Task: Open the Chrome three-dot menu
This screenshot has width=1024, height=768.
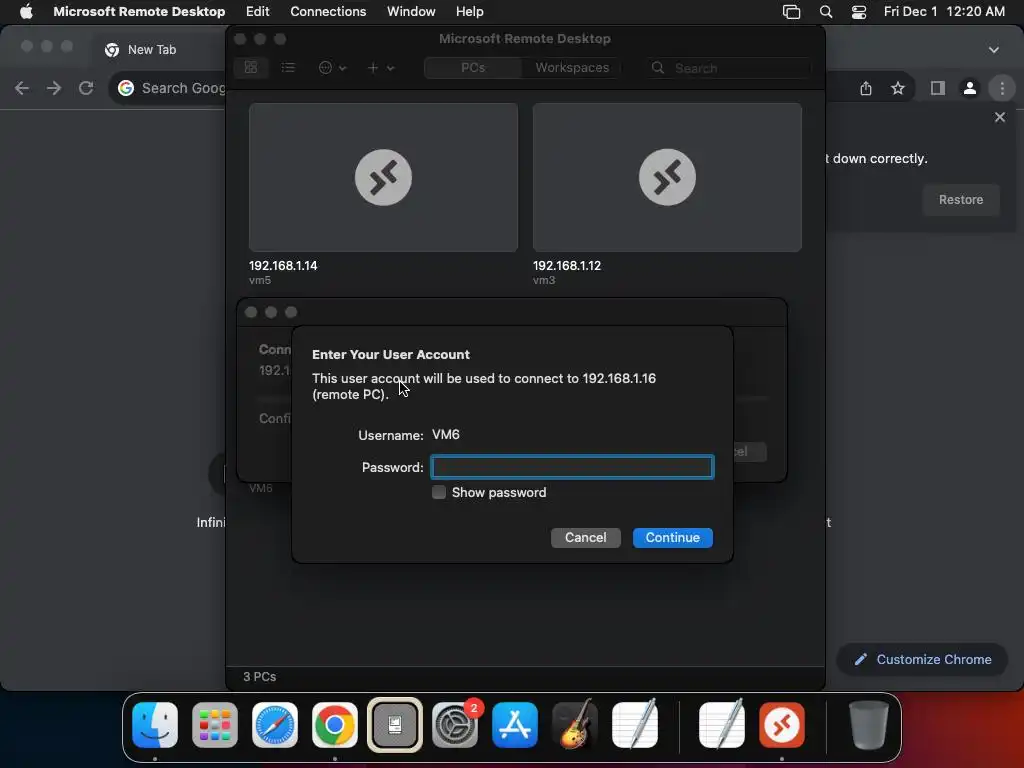Action: [1002, 88]
